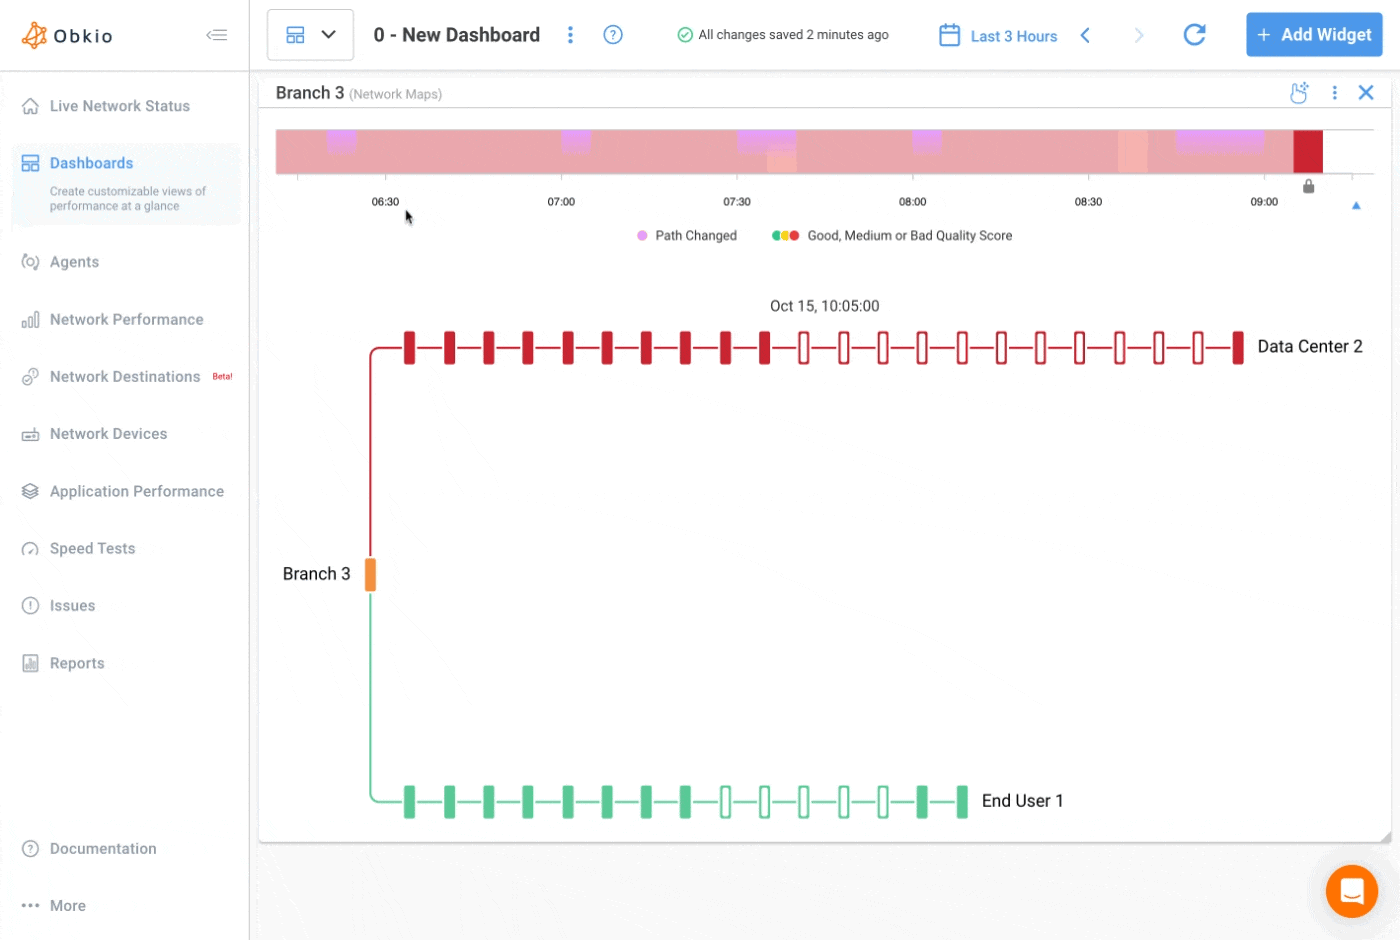Toggle the Good, Medium or Bad Quality Score legend
The image size is (1400, 940).
click(x=893, y=235)
